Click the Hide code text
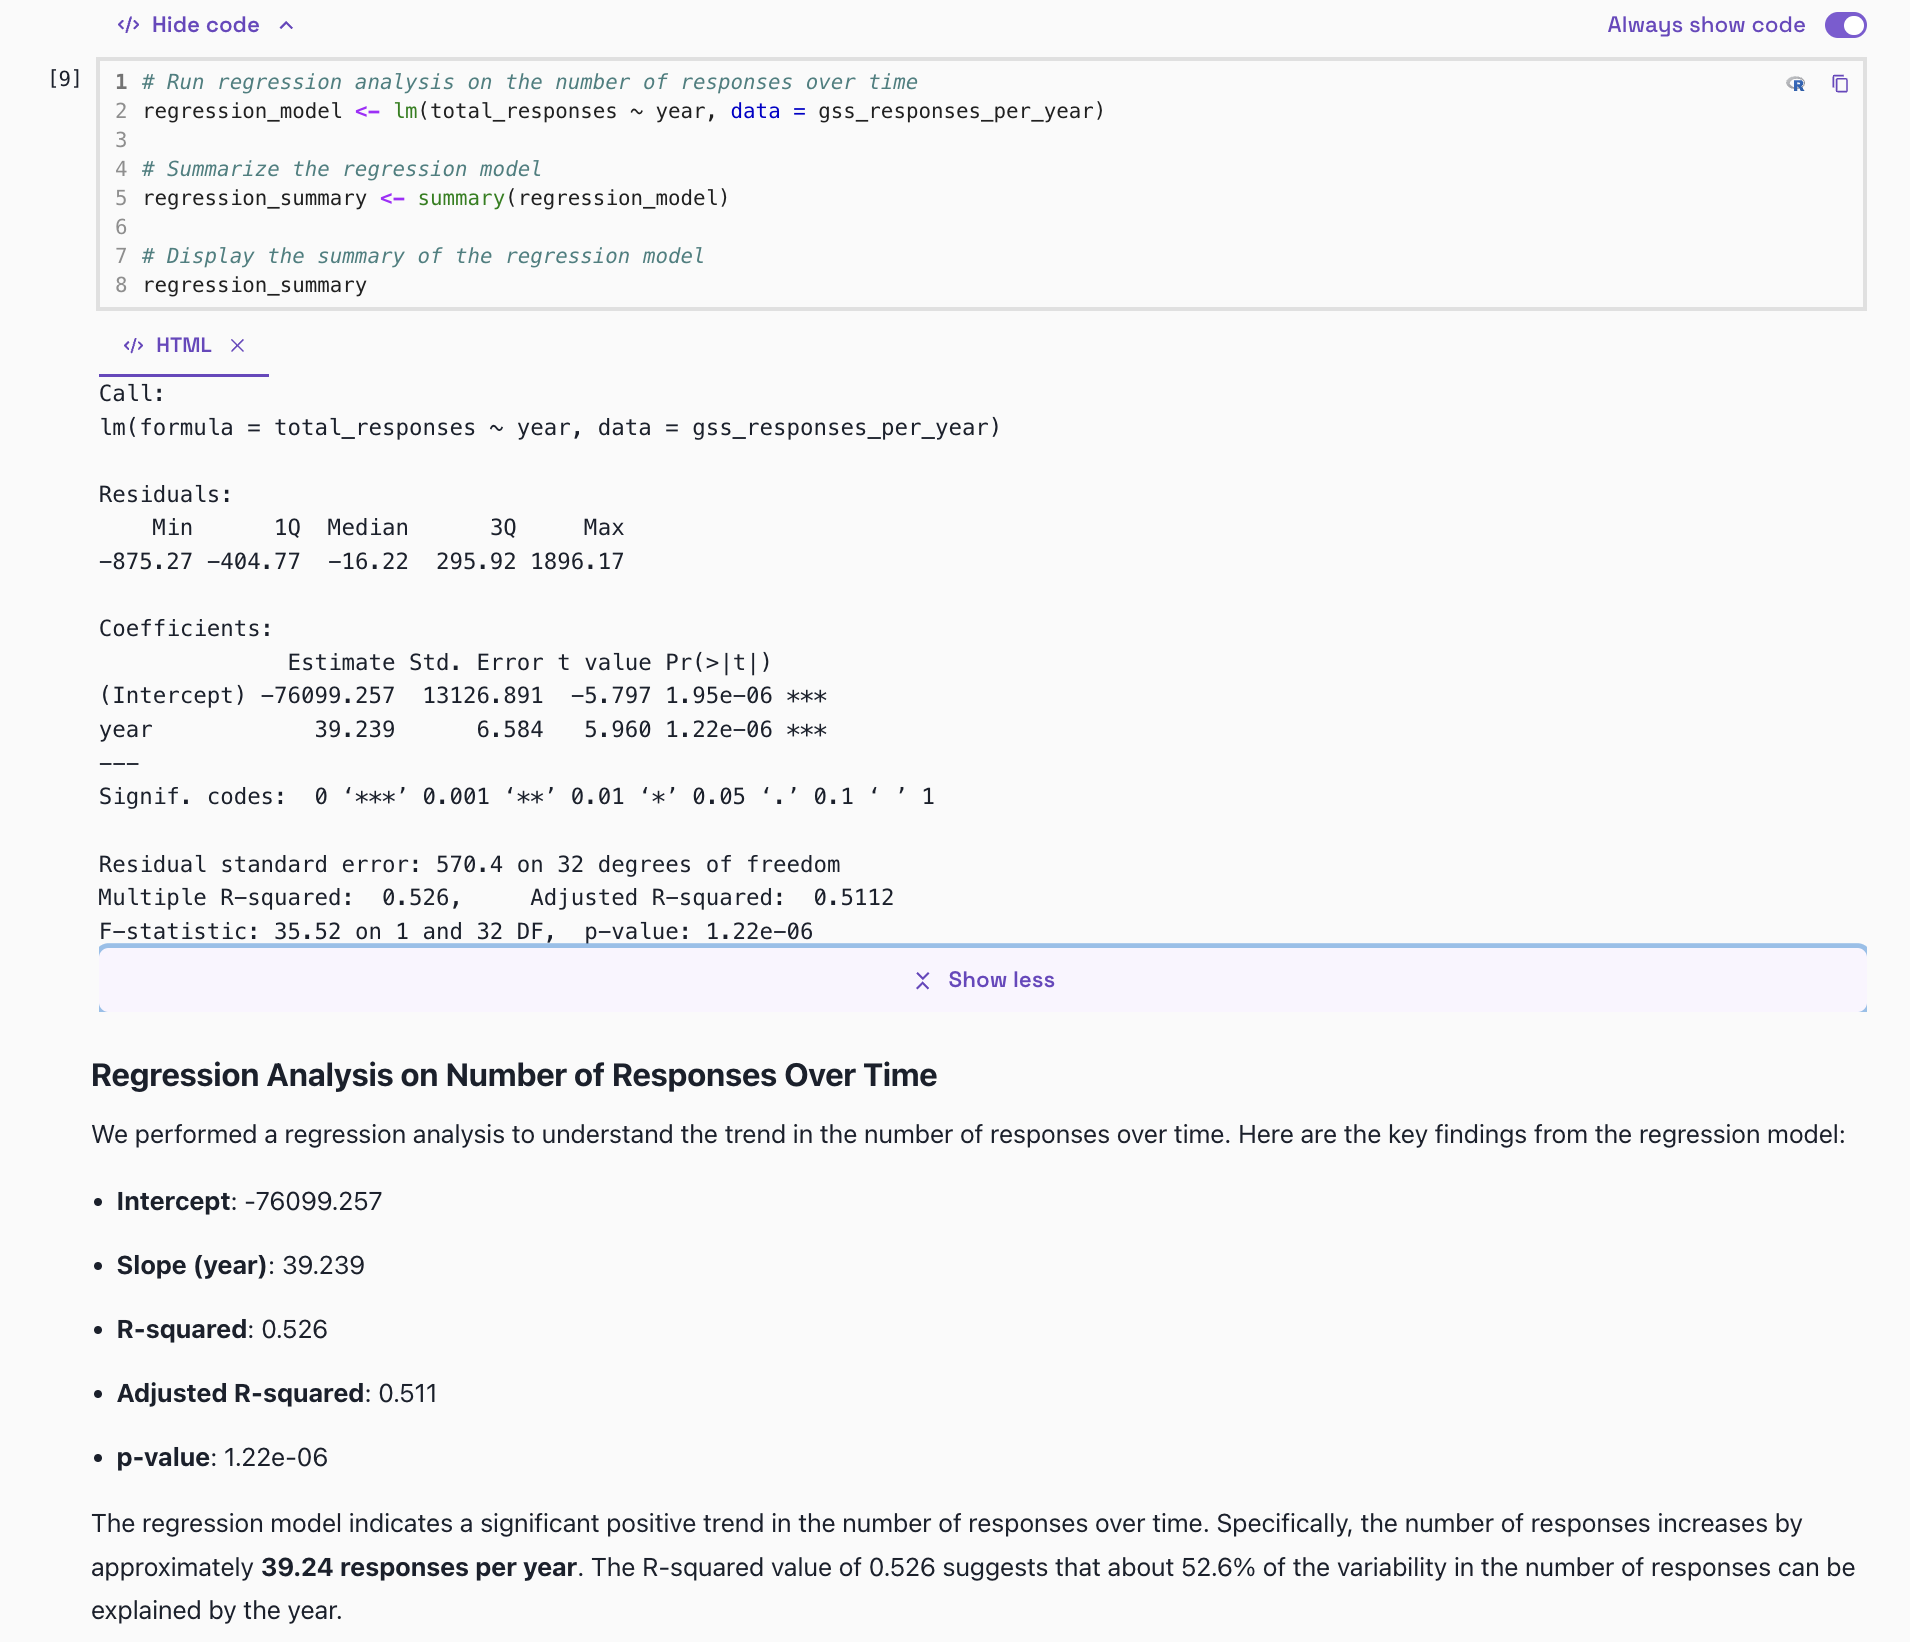The image size is (1910, 1642). click(x=205, y=25)
